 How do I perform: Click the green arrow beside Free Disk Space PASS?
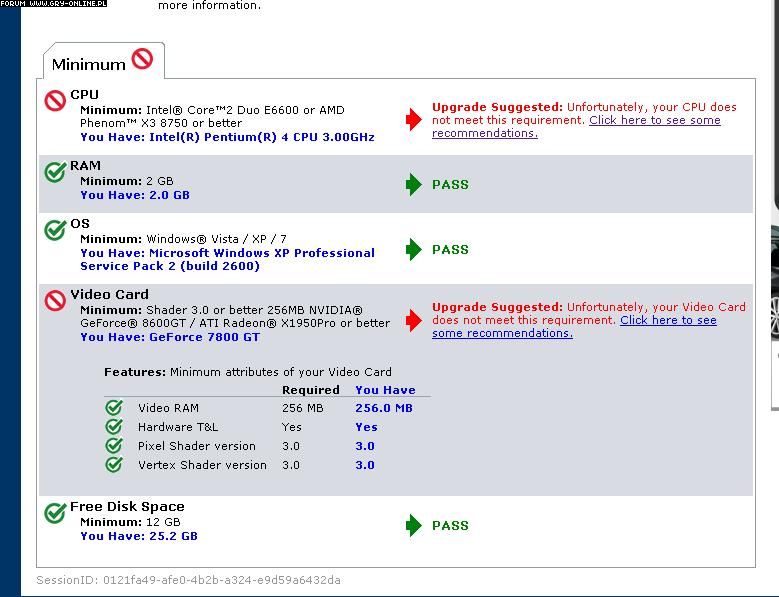pos(413,525)
